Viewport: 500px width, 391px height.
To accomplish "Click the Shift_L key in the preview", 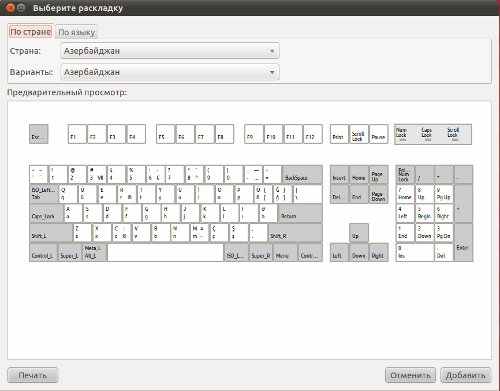I will [x=51, y=233].
